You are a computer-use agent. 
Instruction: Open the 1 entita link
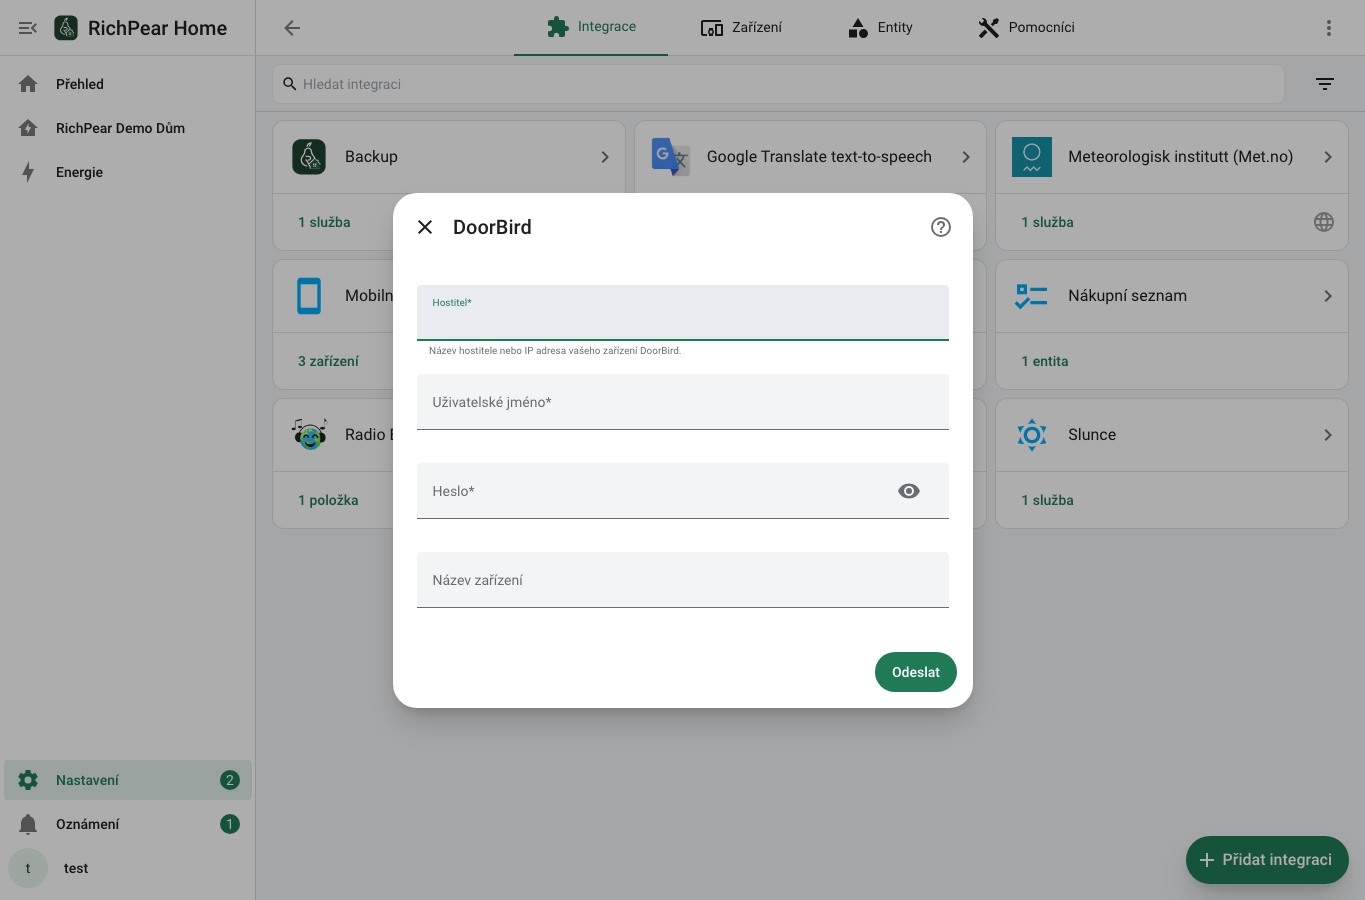(x=1045, y=361)
